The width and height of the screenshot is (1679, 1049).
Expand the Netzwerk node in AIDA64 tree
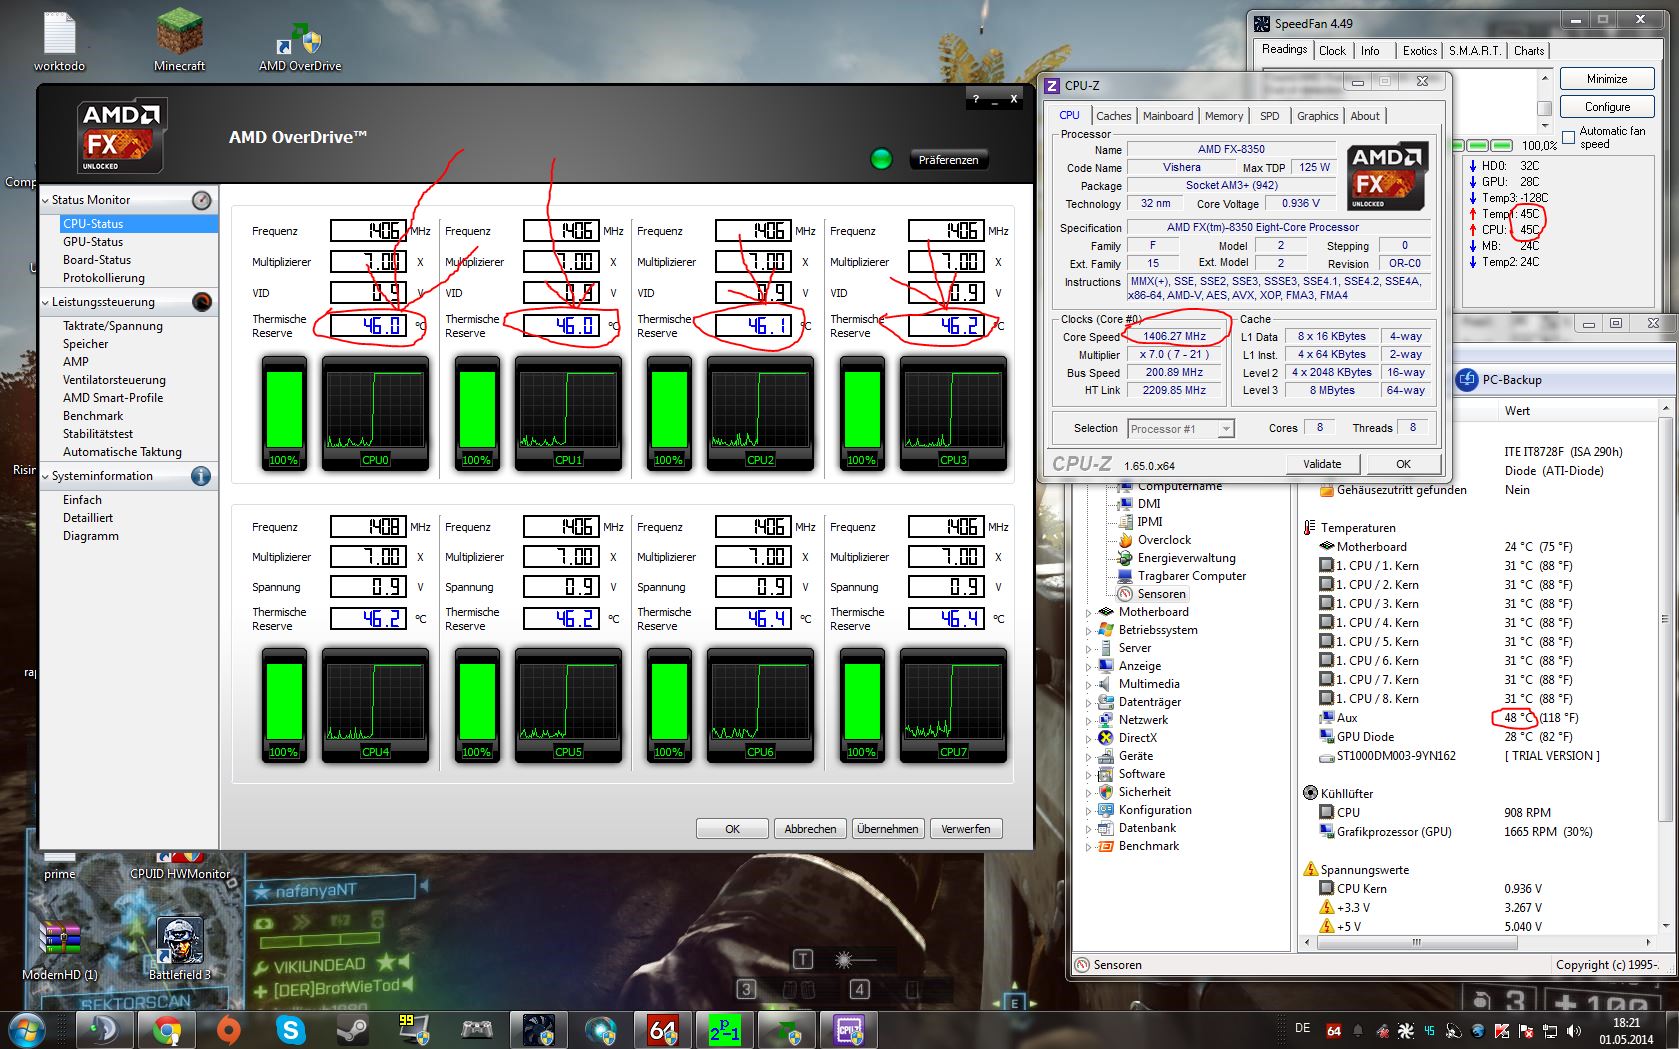coord(1089,720)
